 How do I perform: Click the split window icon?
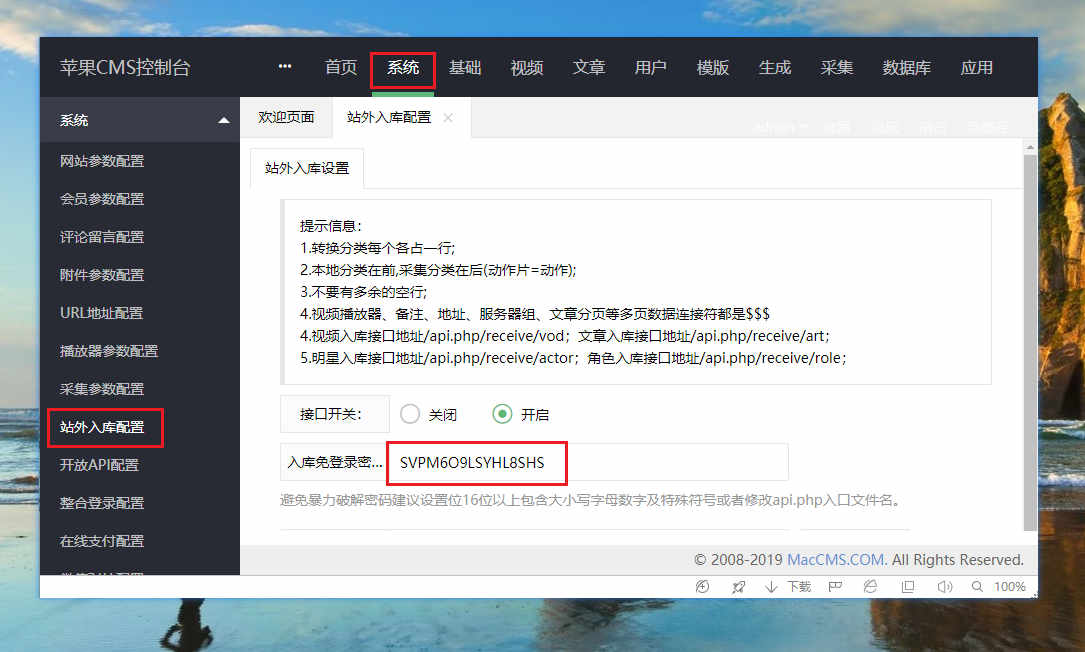tap(908, 587)
